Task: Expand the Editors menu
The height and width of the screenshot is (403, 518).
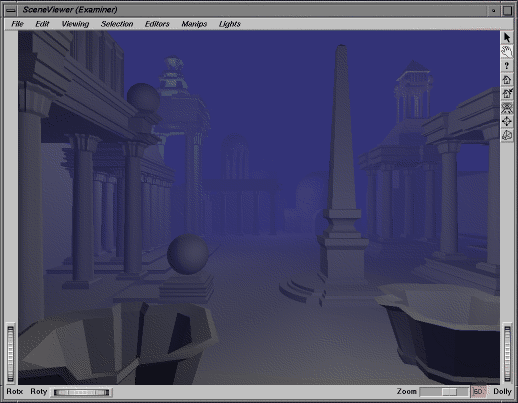Action: coord(157,24)
